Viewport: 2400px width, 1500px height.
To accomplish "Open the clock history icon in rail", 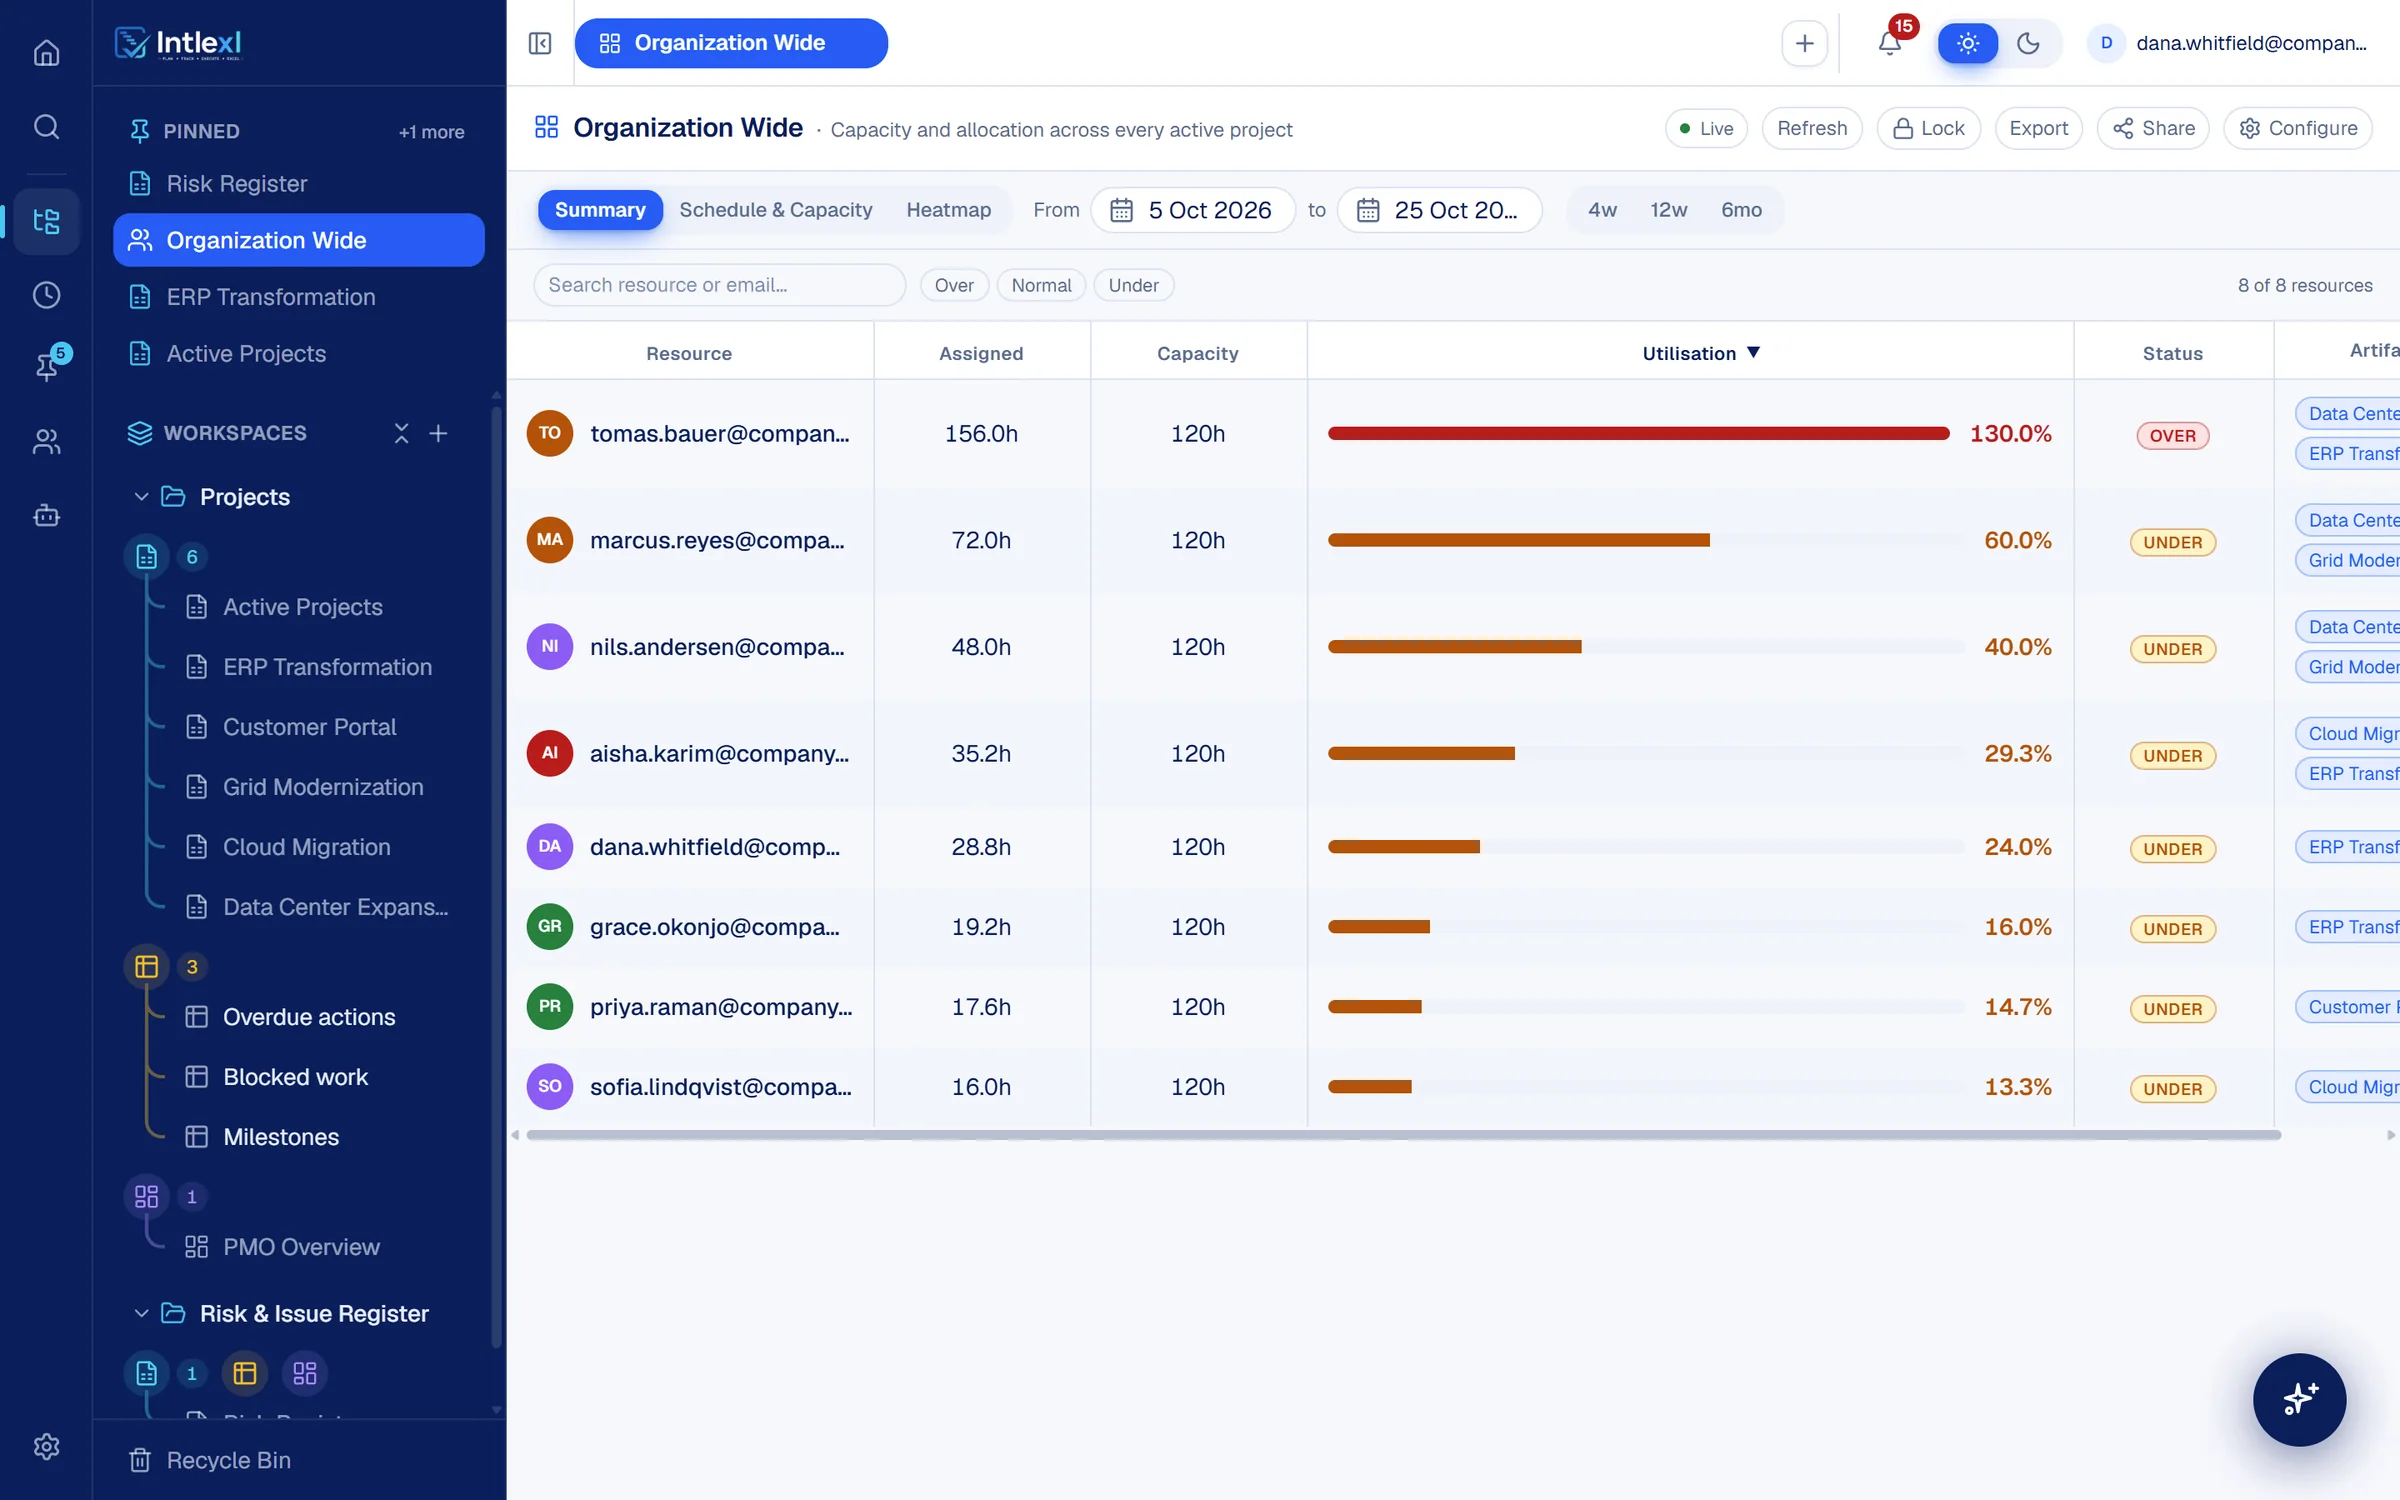I will click(x=46, y=295).
